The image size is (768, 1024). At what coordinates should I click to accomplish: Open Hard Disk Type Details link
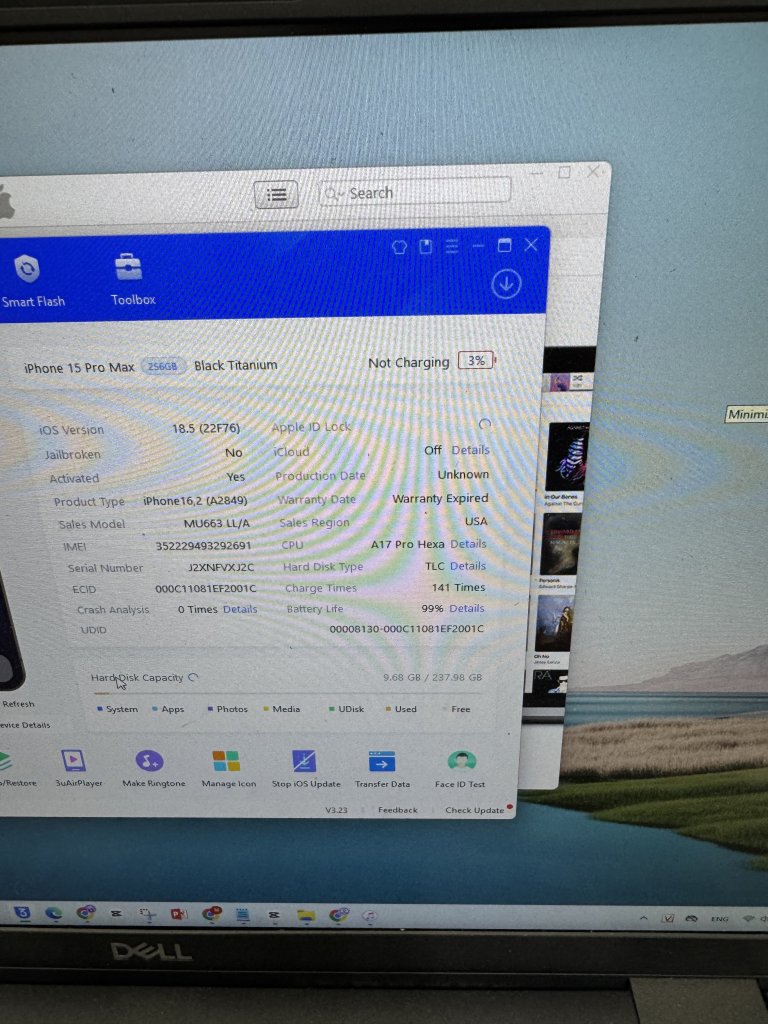tap(468, 566)
